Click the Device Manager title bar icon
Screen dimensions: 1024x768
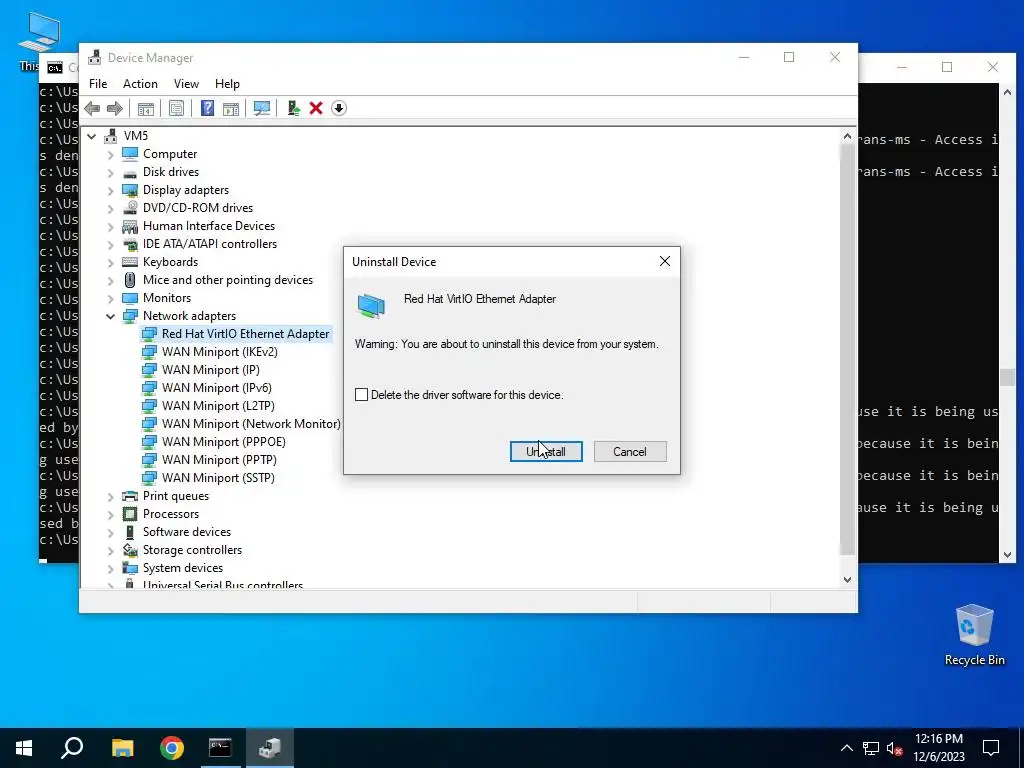[95, 57]
